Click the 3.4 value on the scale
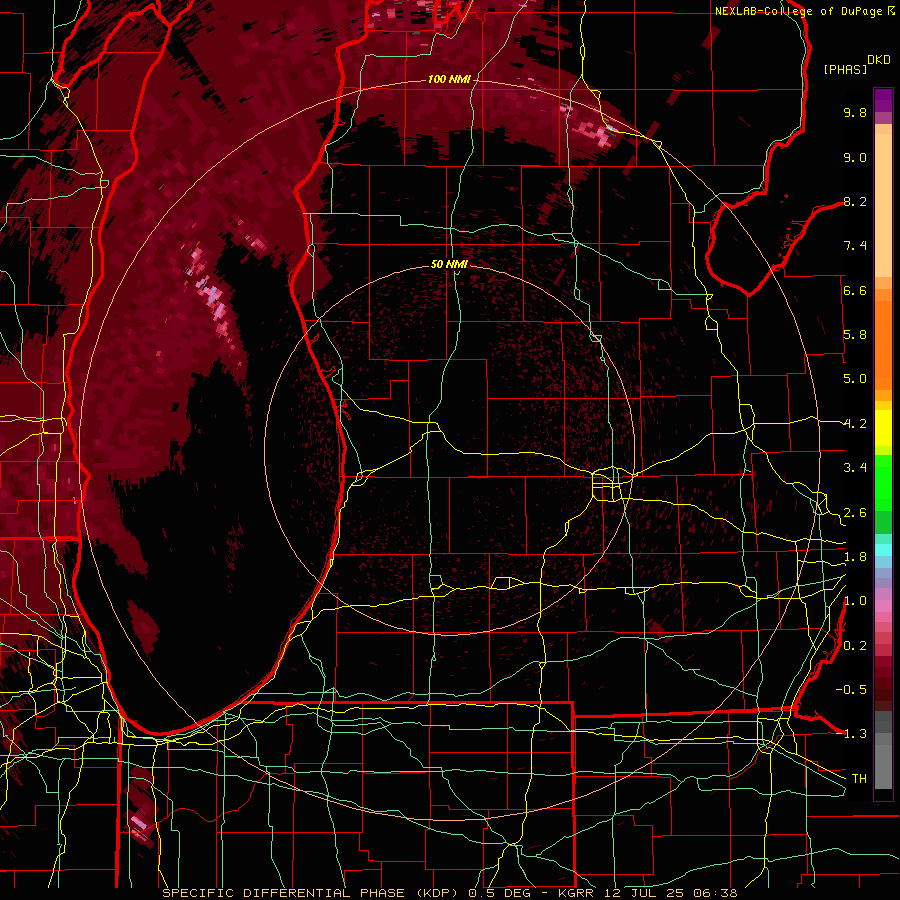Screen dimensions: 900x900 click(855, 468)
